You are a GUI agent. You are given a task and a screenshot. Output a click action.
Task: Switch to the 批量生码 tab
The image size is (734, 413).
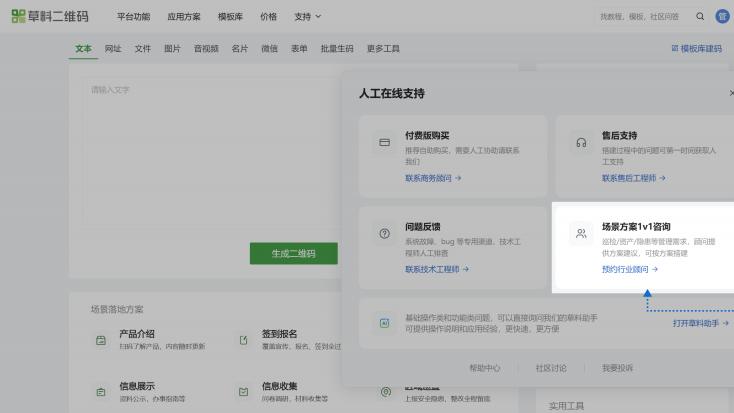pos(337,49)
